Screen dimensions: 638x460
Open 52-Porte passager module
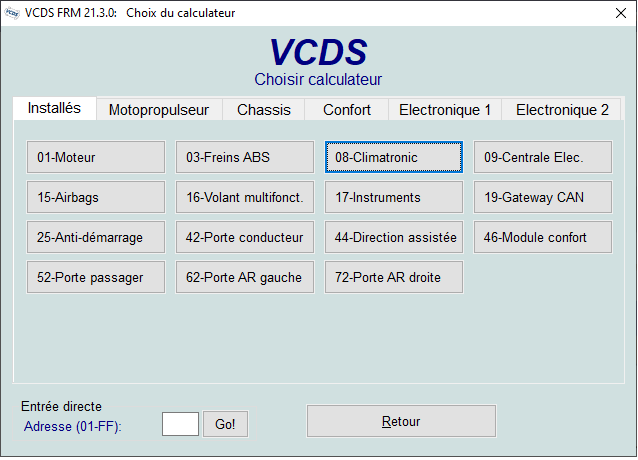96,277
